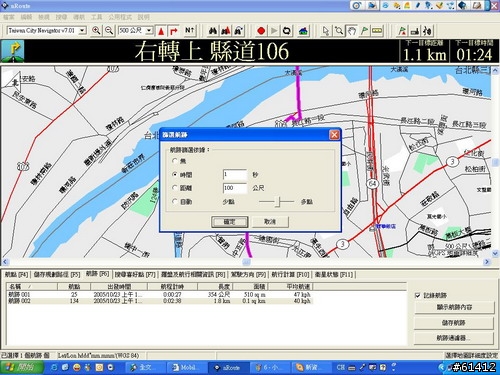The width and height of the screenshot is (500, 375).
Task: Click the red record circle icon
Action: (x=261, y=31)
